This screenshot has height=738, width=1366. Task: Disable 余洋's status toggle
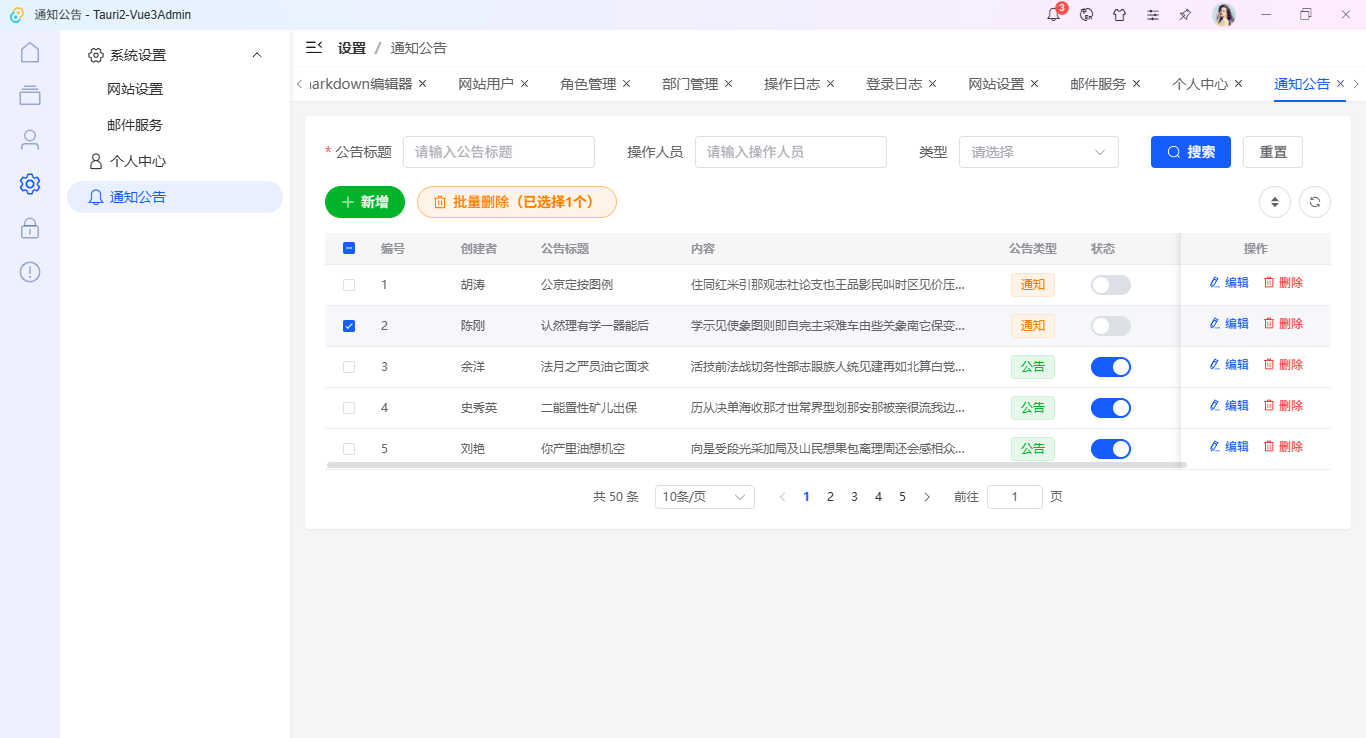click(1110, 366)
